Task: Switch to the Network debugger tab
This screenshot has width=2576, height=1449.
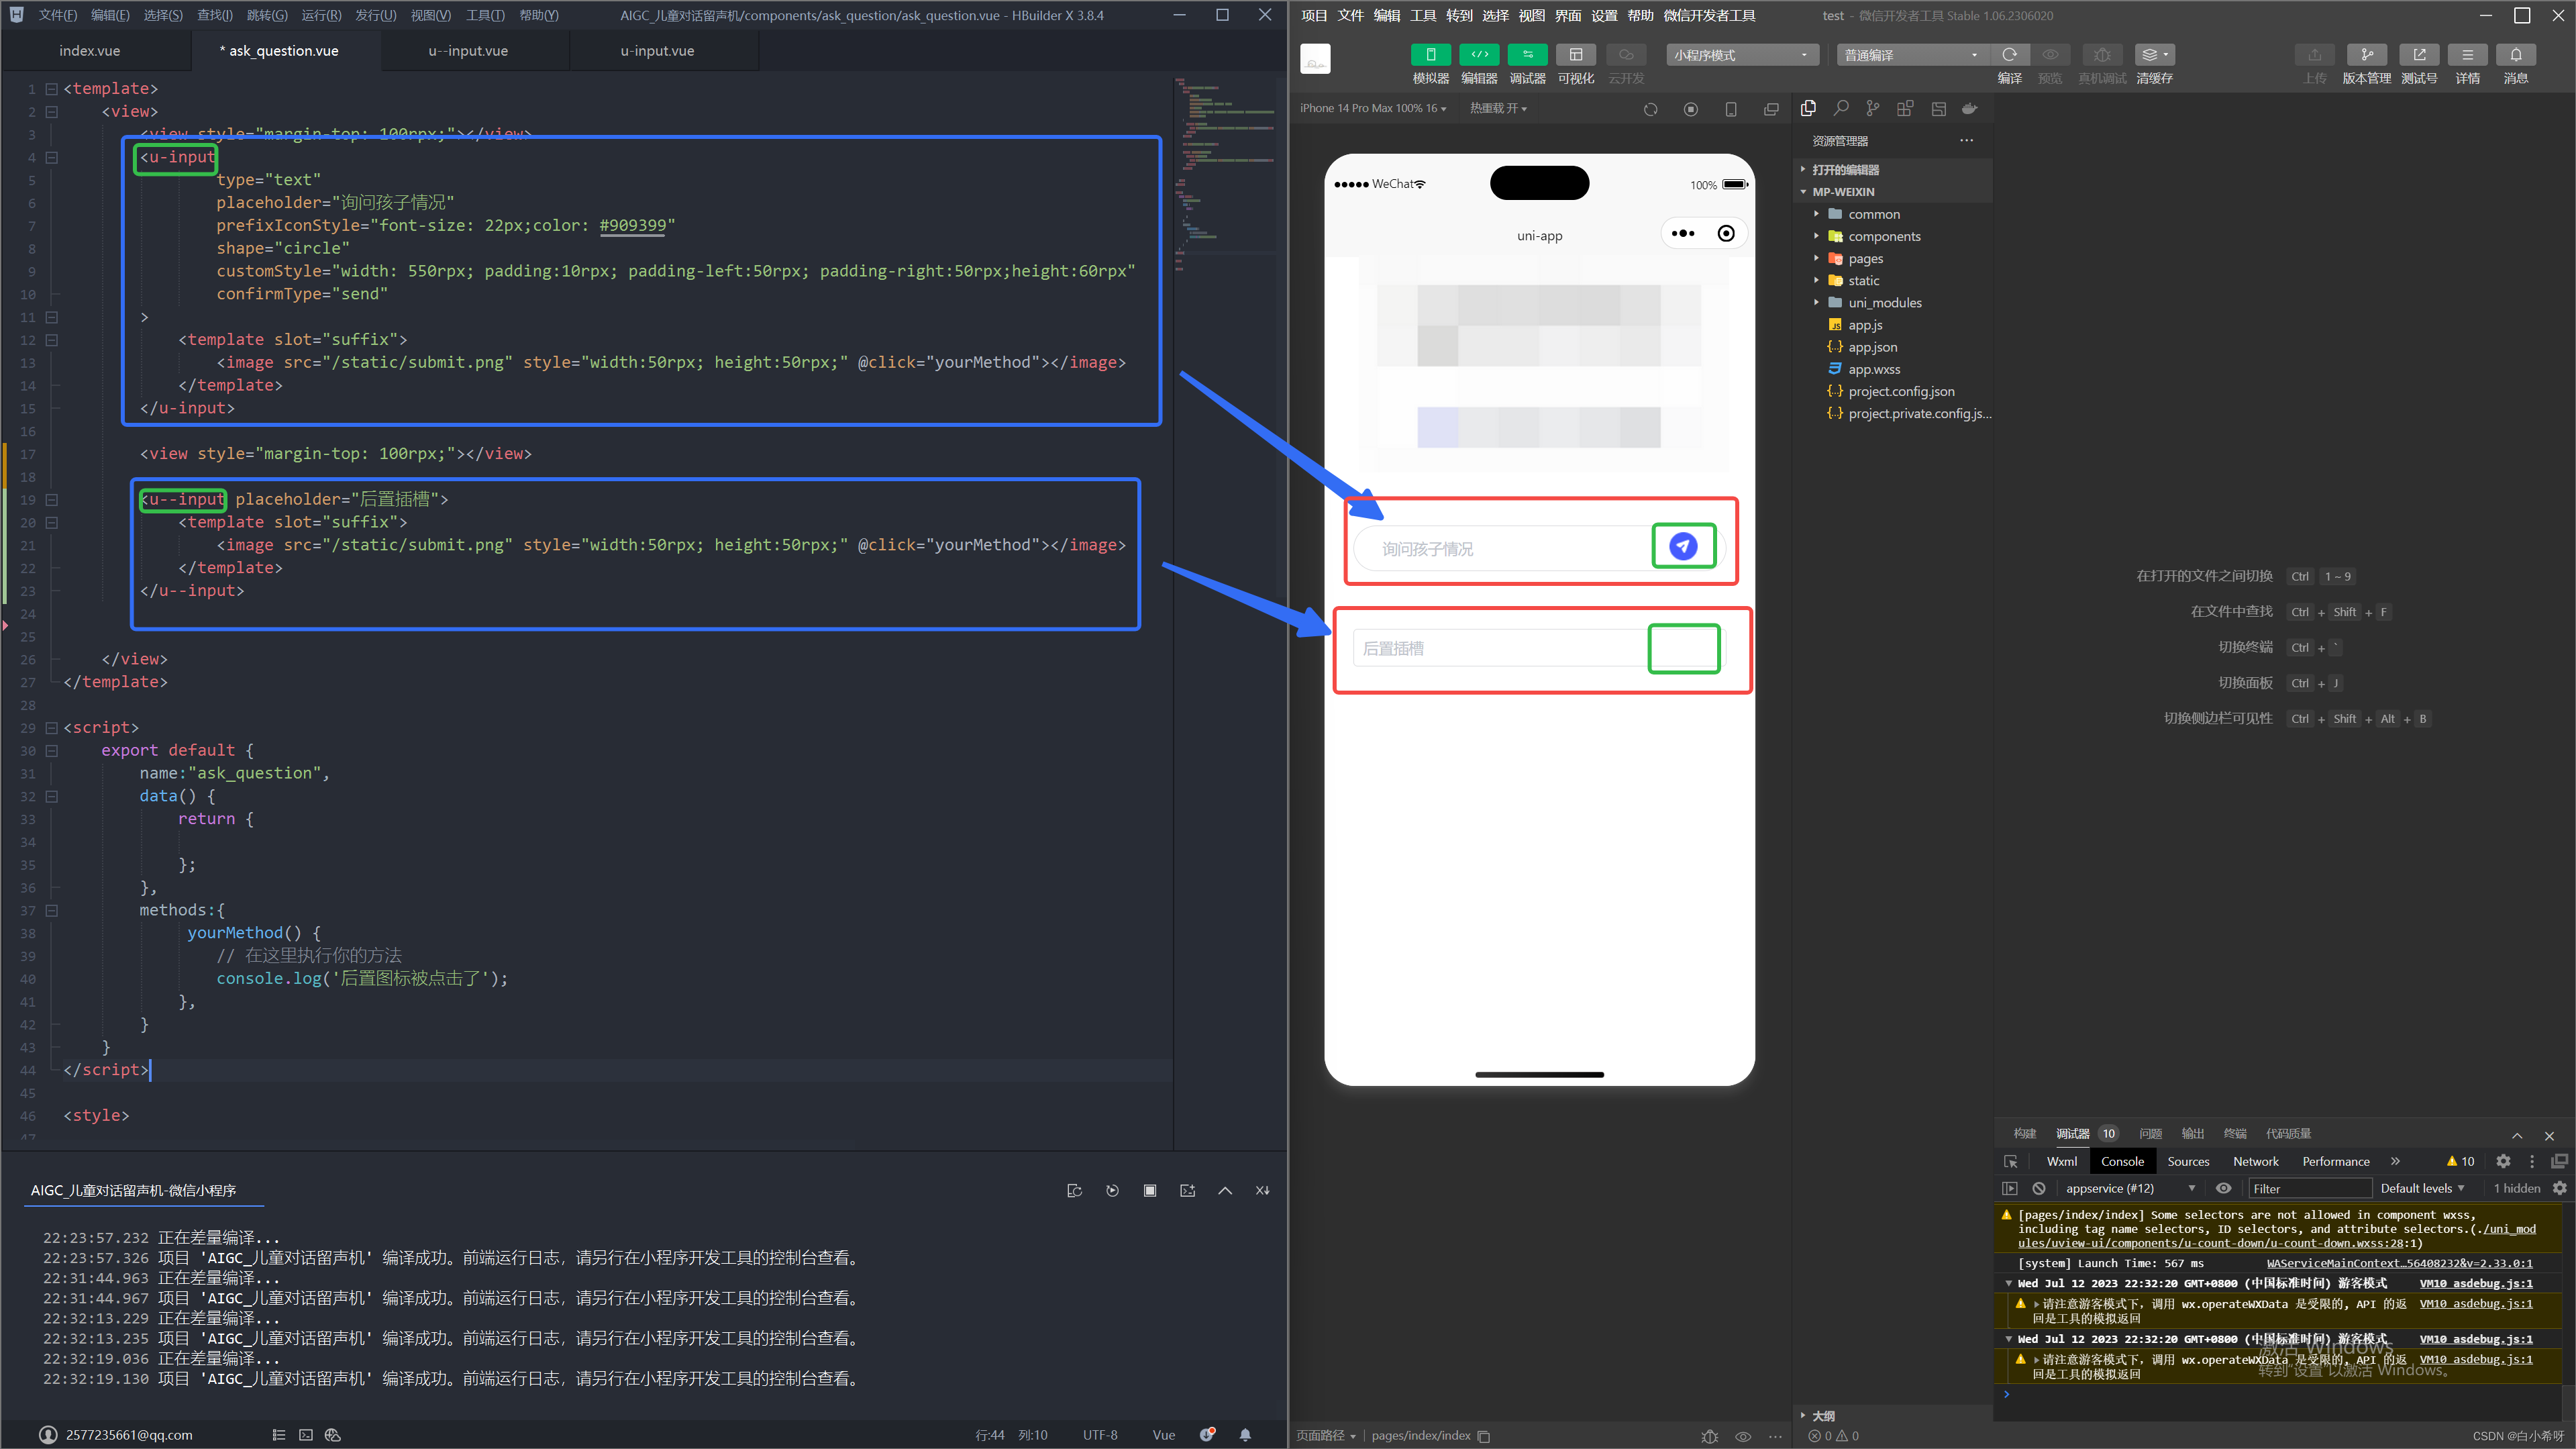Action: pyautogui.click(x=2255, y=1161)
